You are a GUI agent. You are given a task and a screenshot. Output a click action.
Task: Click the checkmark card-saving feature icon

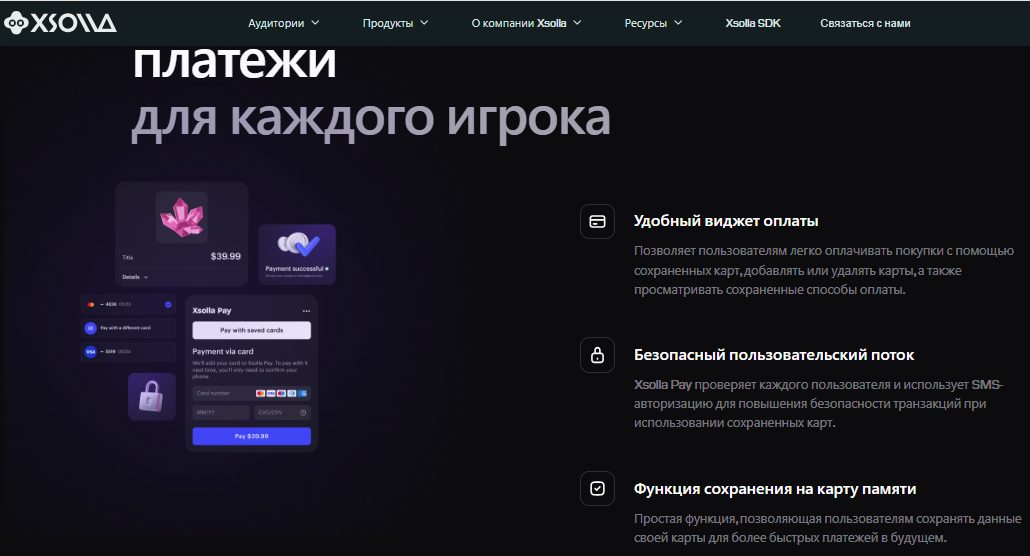pyautogui.click(x=597, y=489)
